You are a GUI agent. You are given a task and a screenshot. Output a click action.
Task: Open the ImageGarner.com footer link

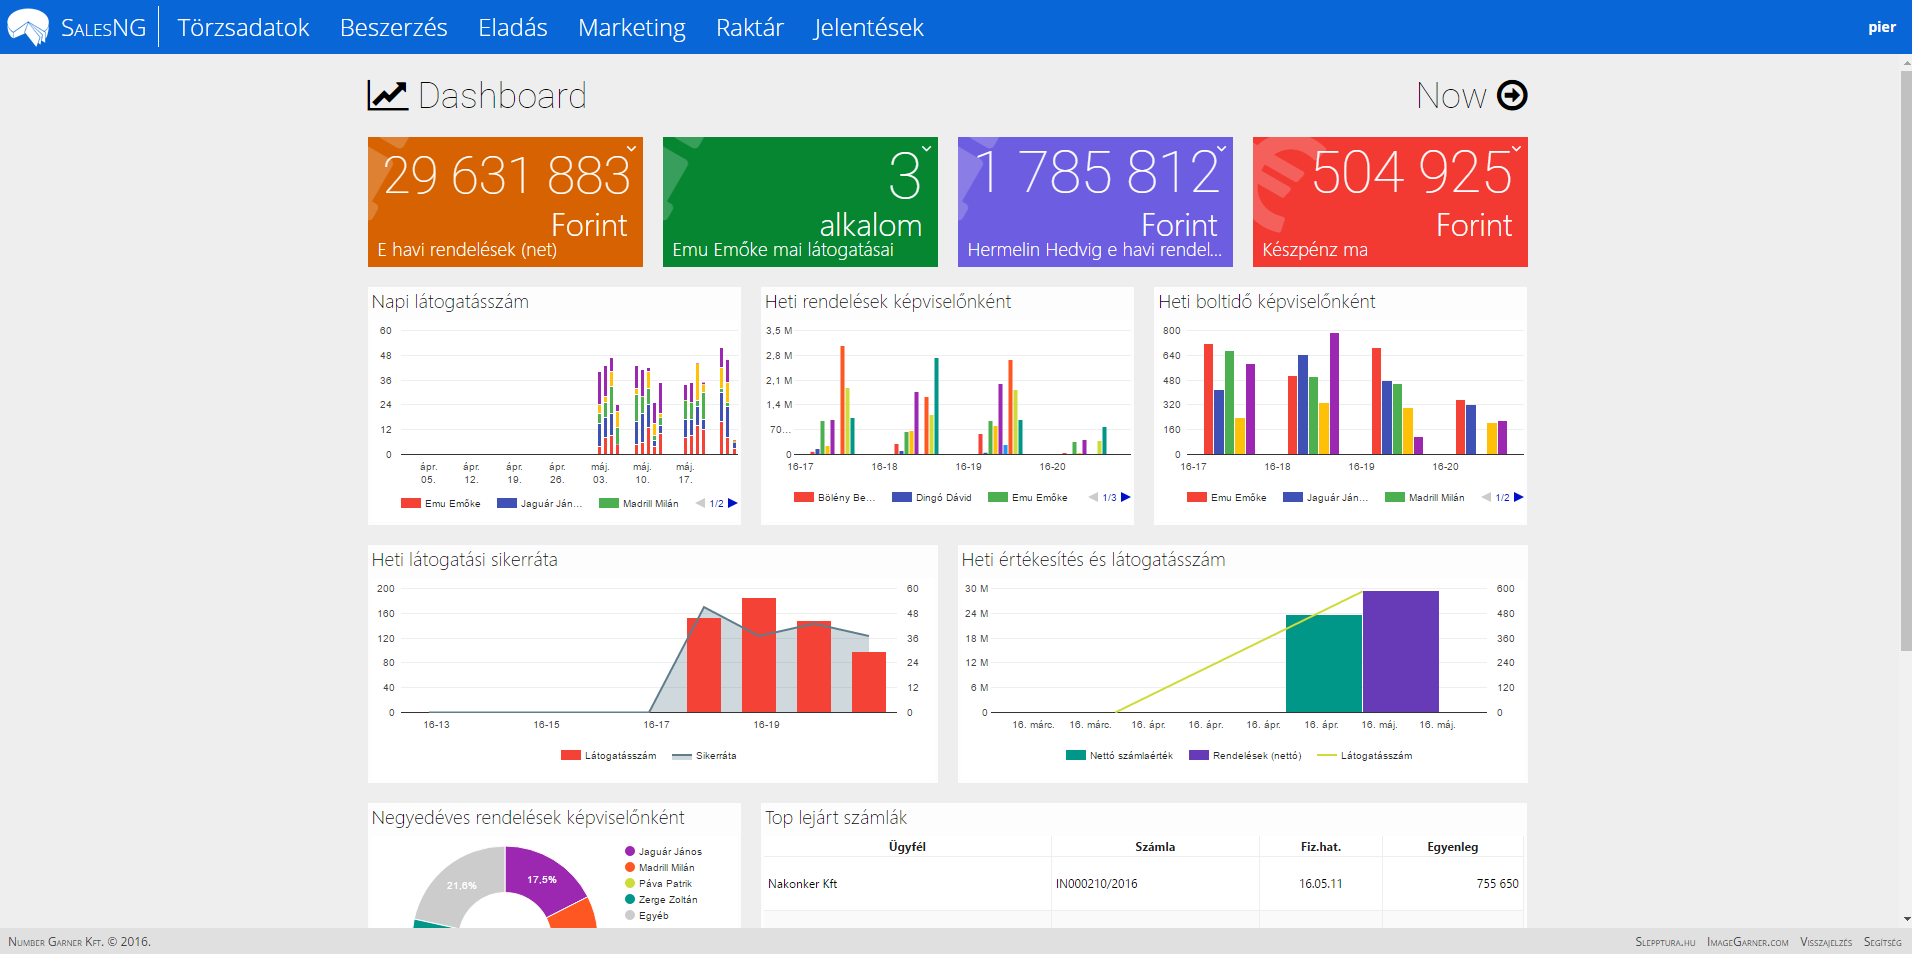[1748, 942]
